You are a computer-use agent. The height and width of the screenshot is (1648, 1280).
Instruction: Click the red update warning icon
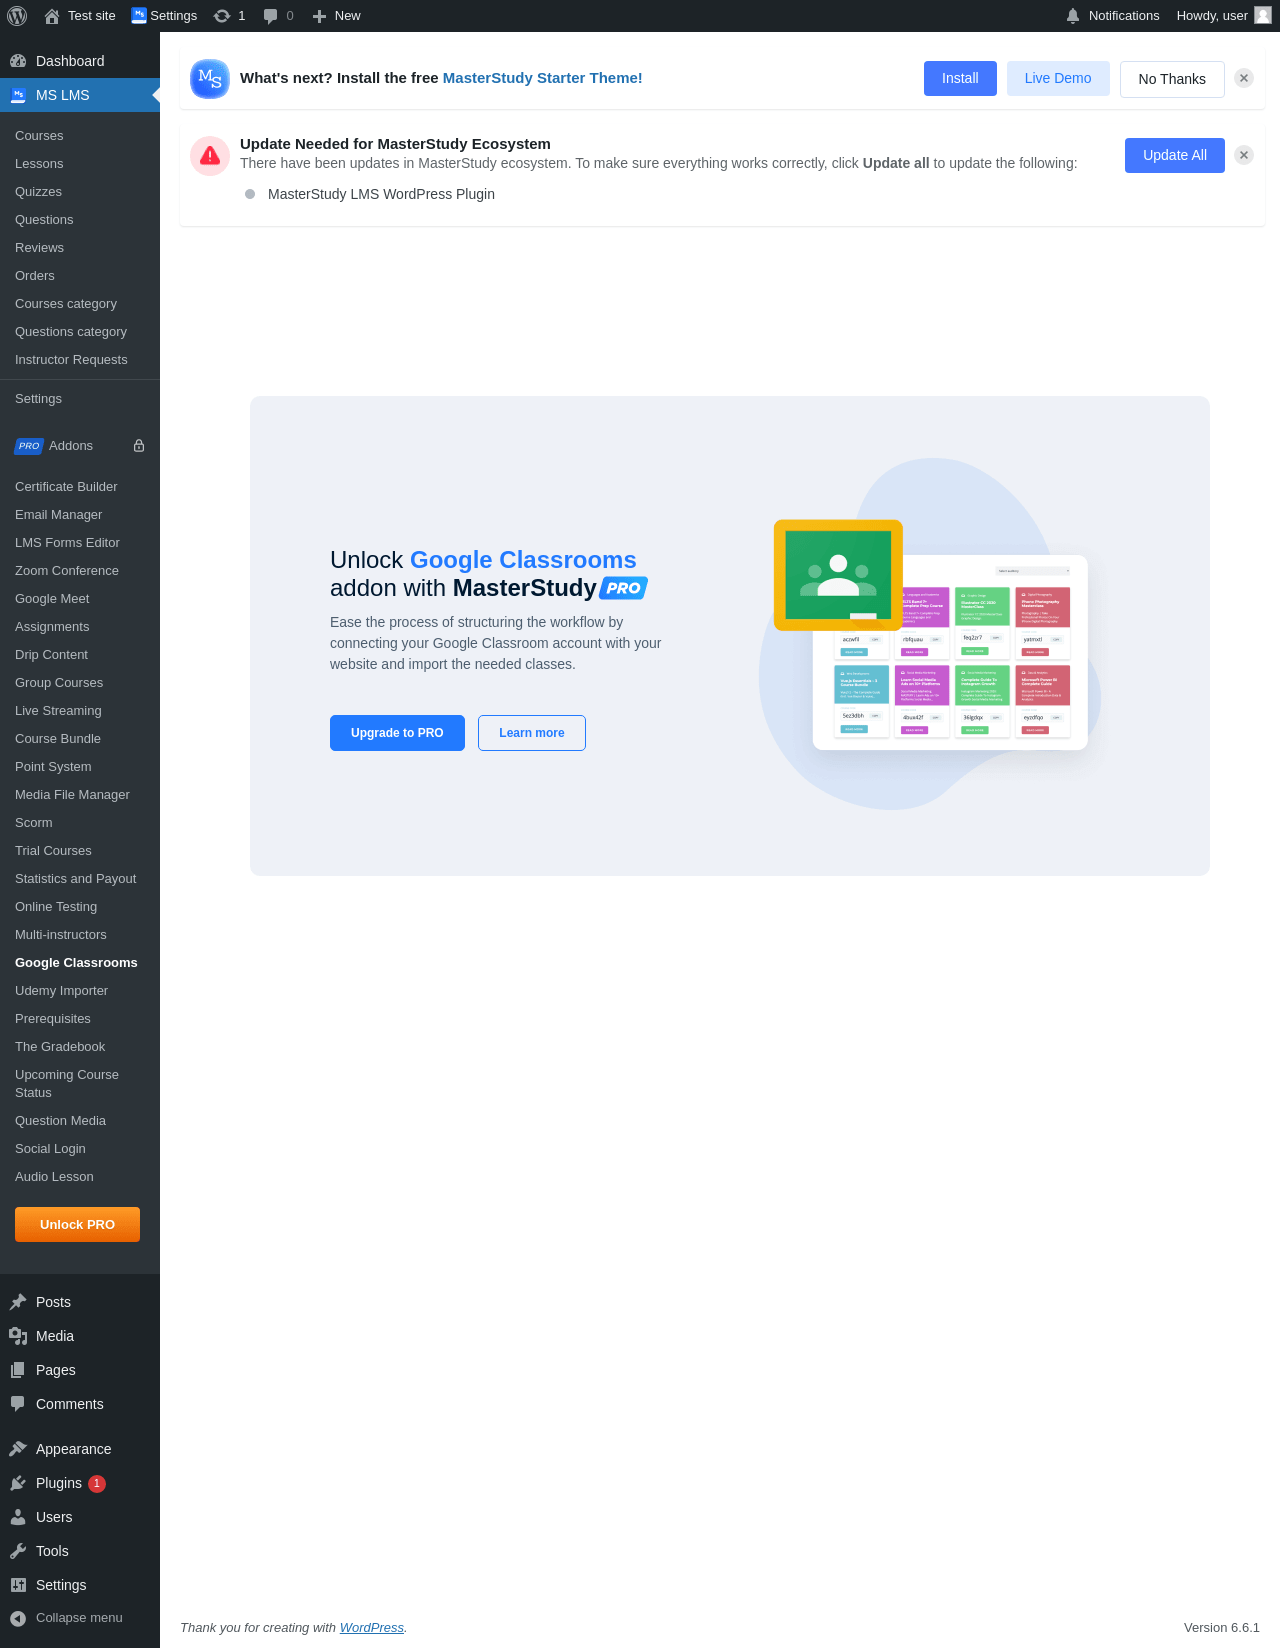210,156
